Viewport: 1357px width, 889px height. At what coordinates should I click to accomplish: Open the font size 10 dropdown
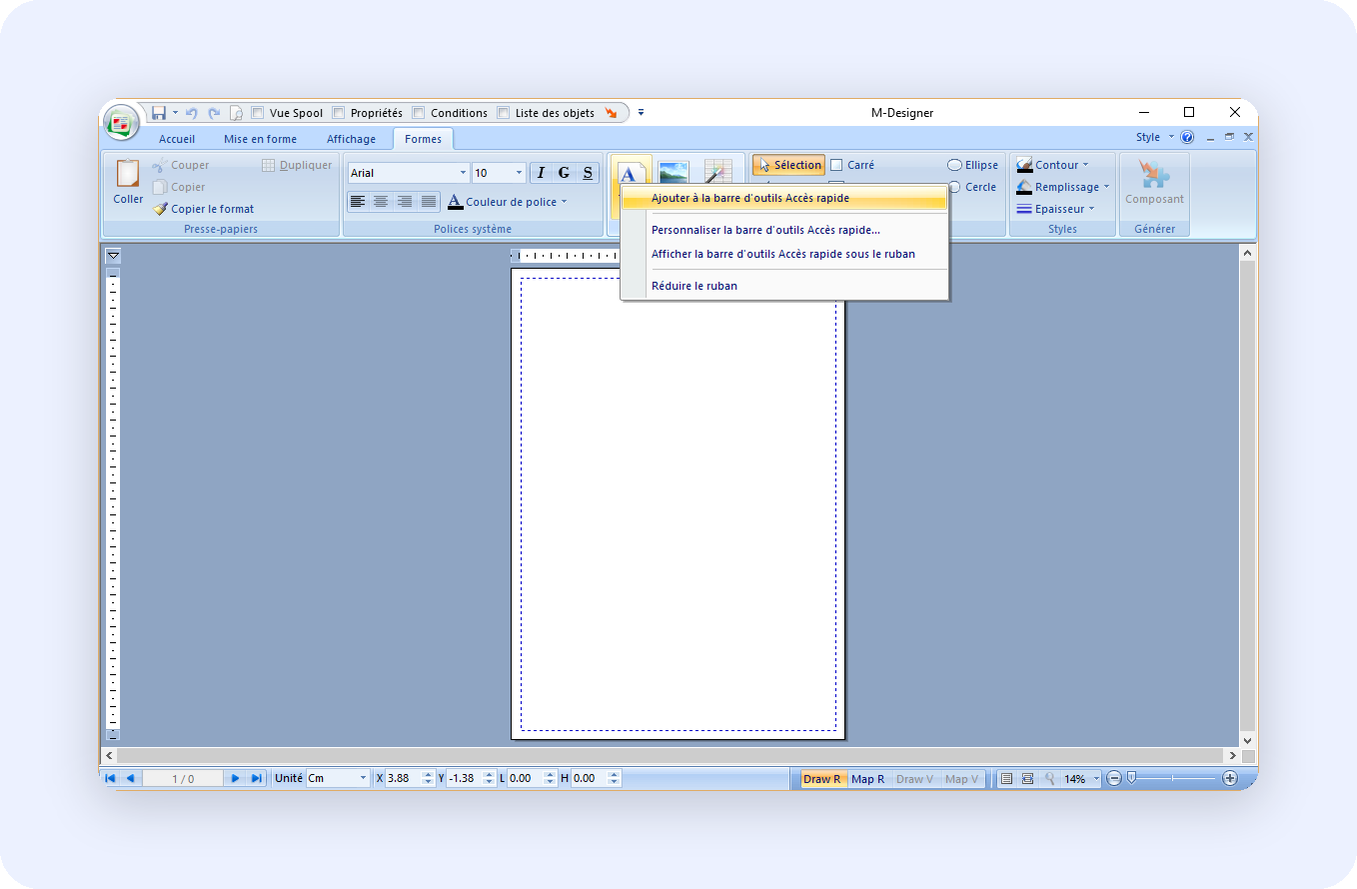pyautogui.click(x=519, y=173)
